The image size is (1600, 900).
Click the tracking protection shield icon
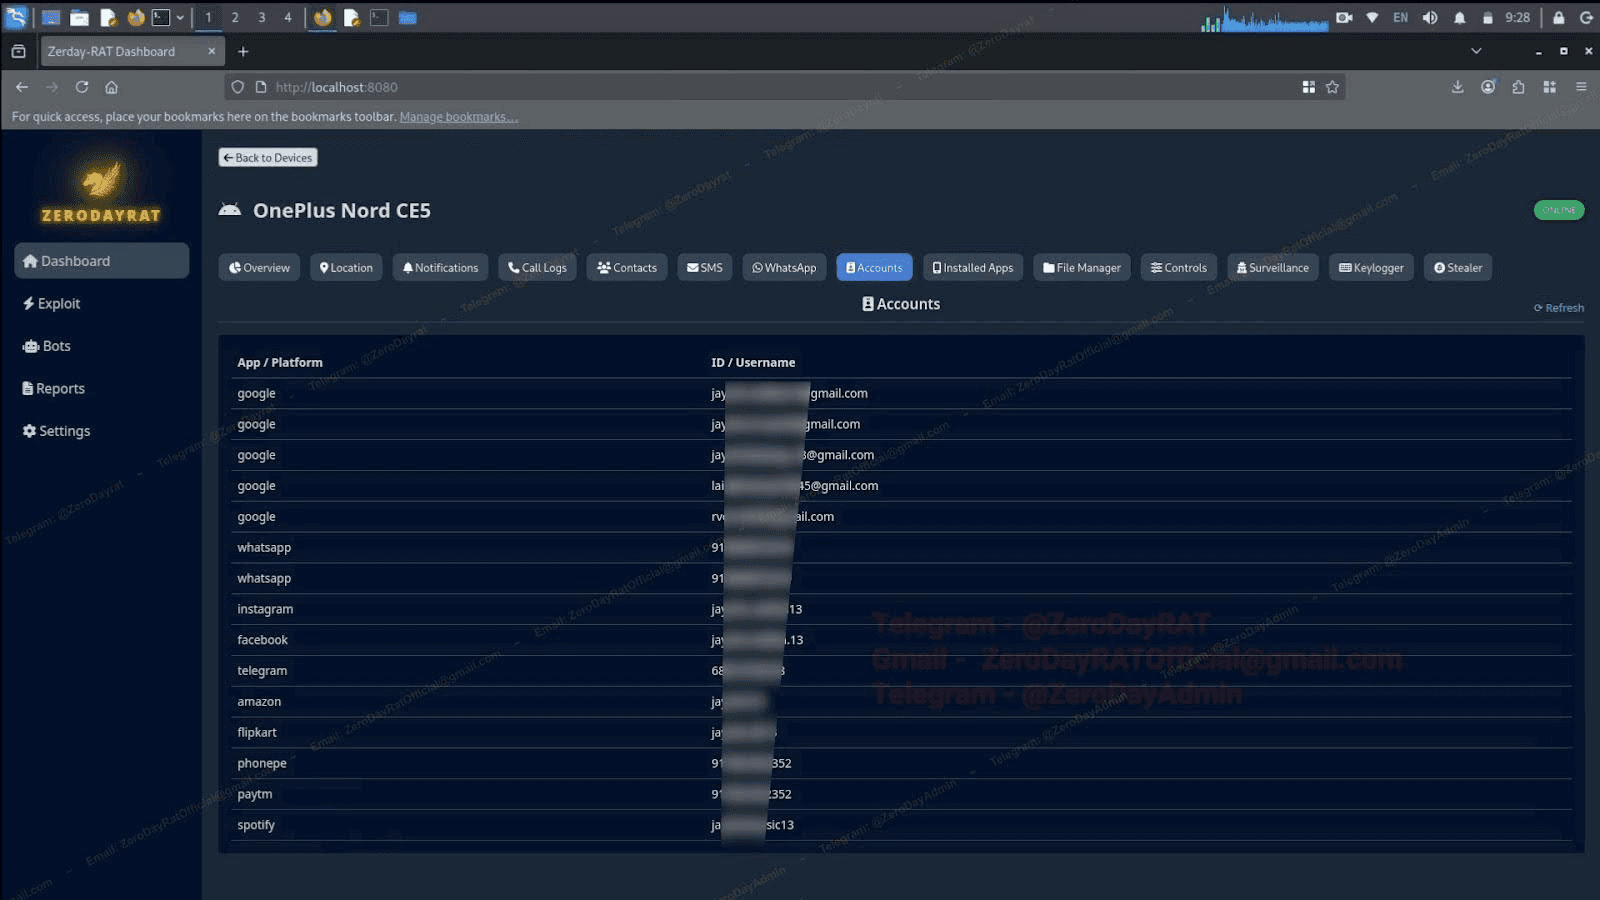(x=237, y=87)
